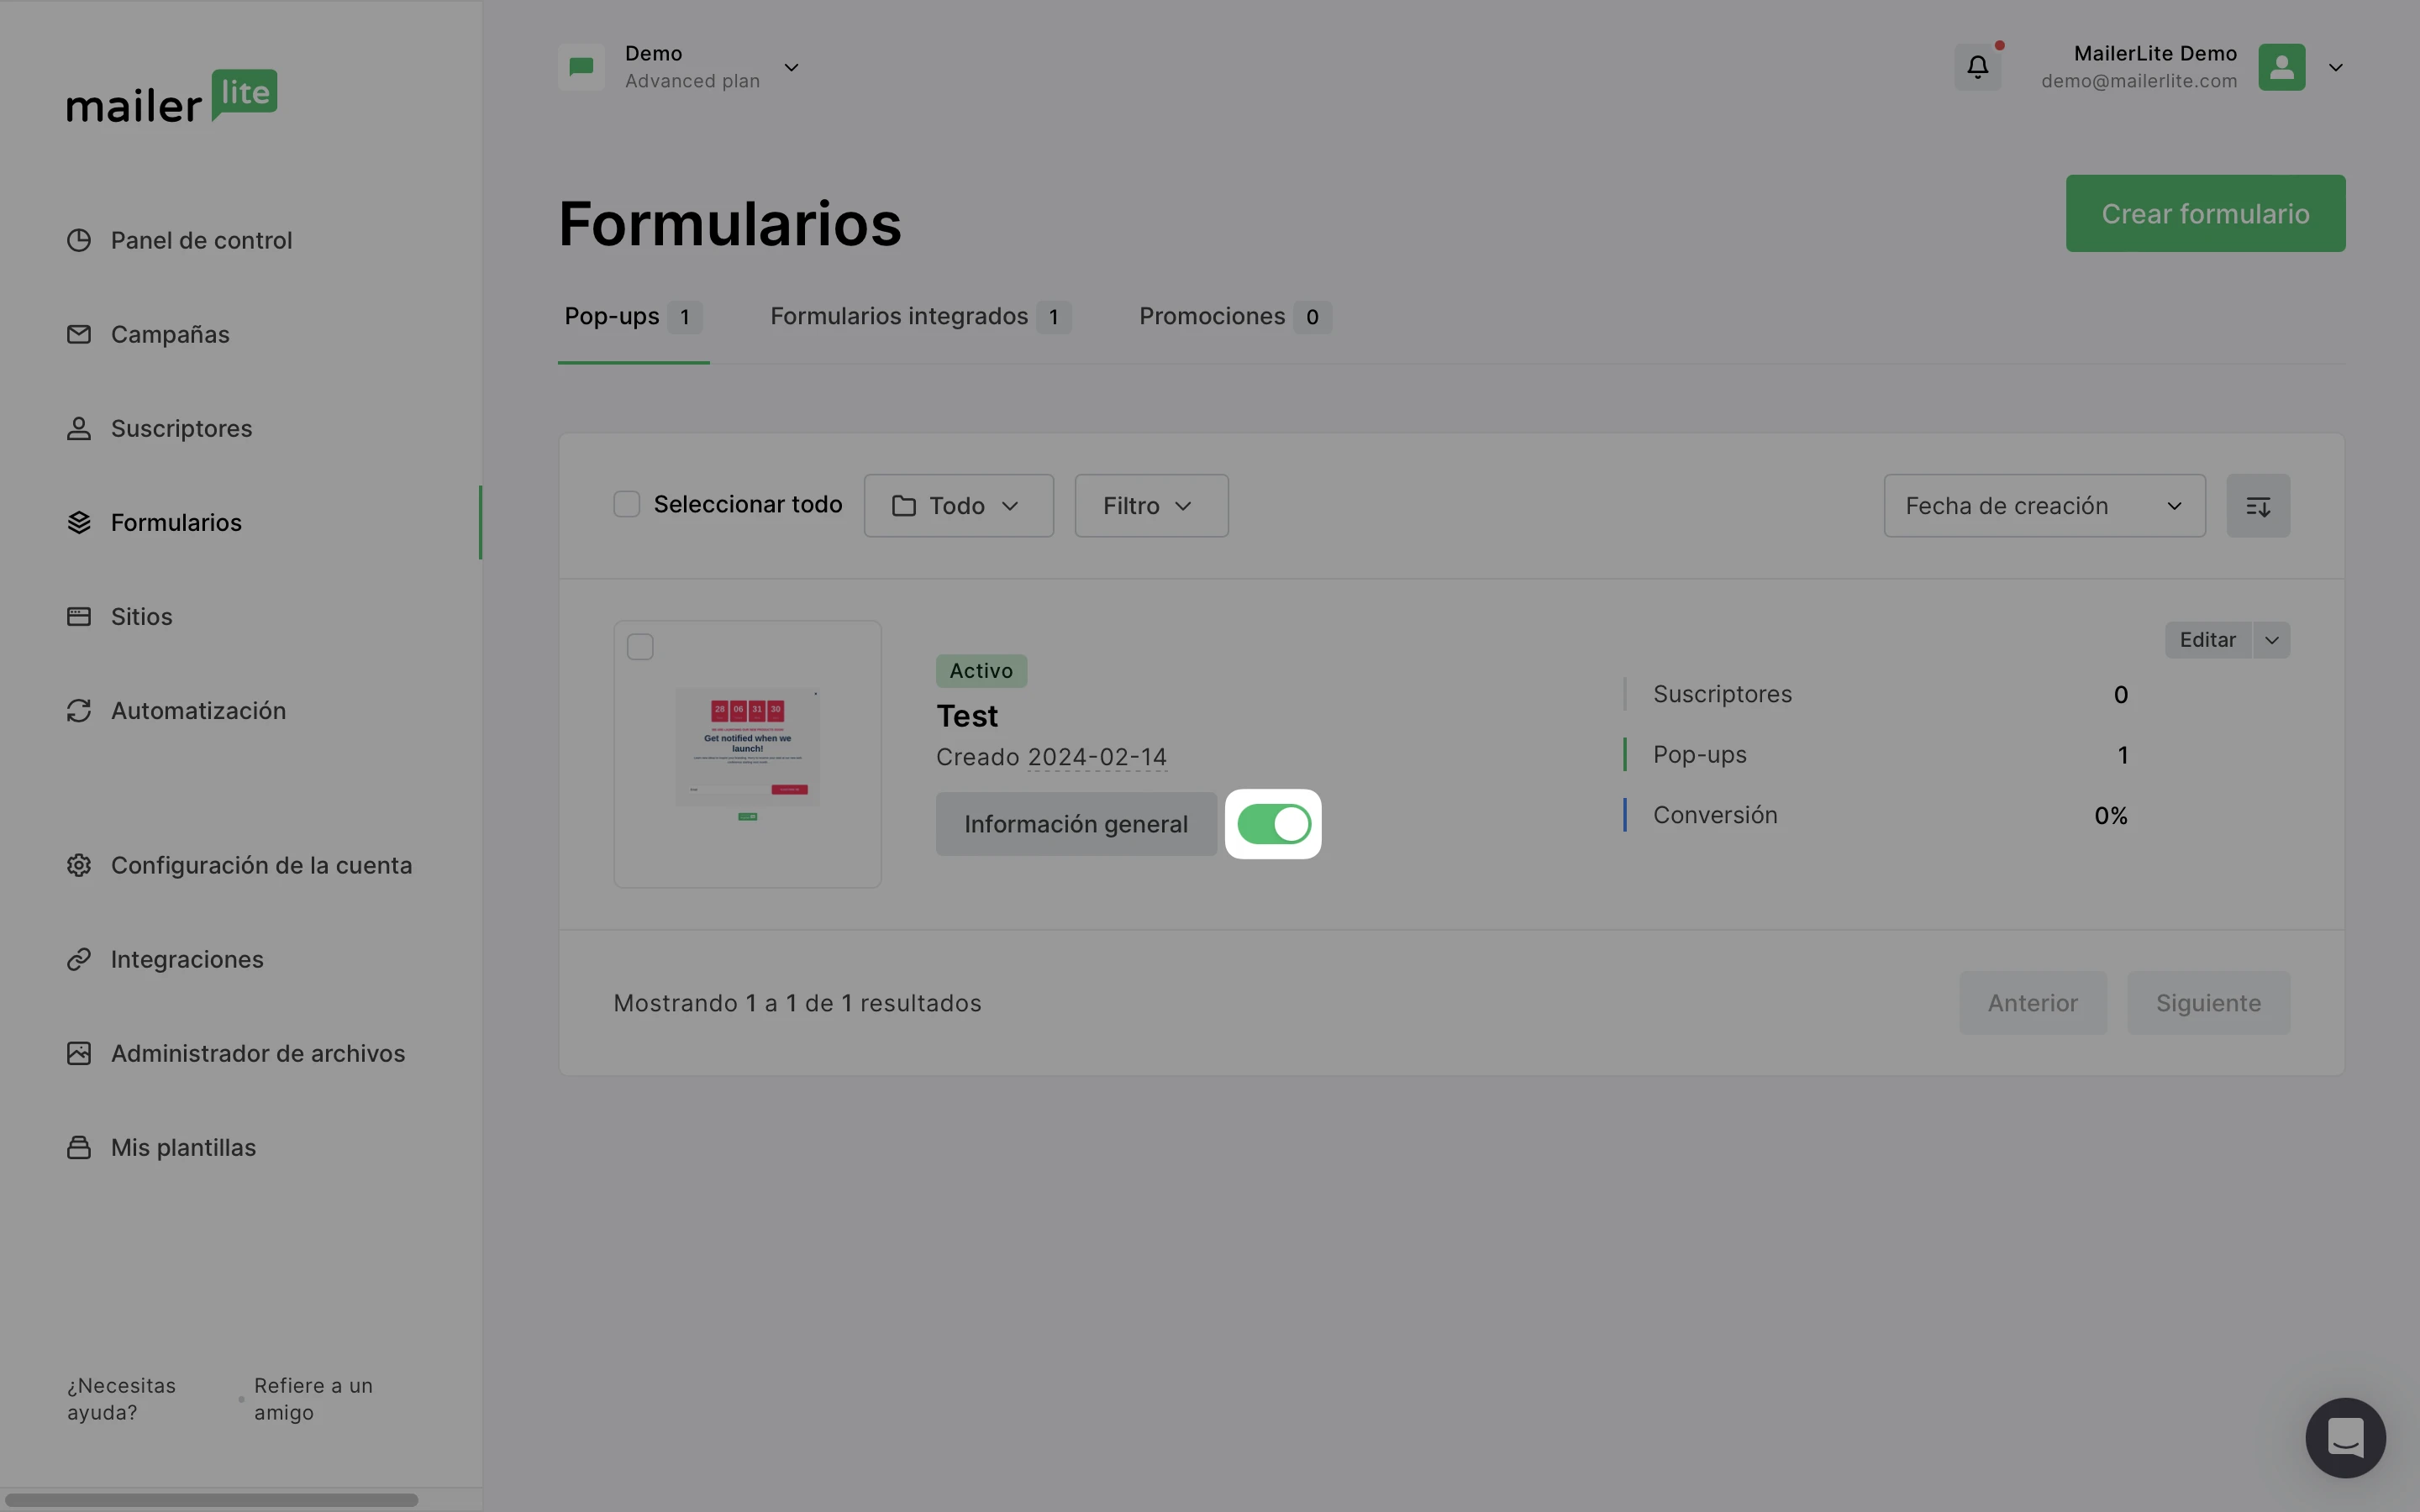Open the notifications bell
The height and width of the screenshot is (1512, 2420).
coord(1977,67)
